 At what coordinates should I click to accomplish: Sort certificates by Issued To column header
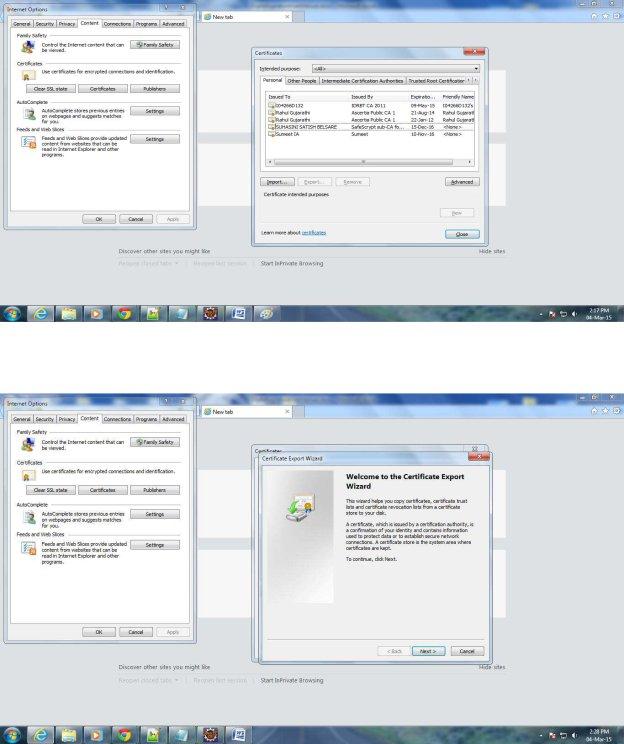[307, 97]
